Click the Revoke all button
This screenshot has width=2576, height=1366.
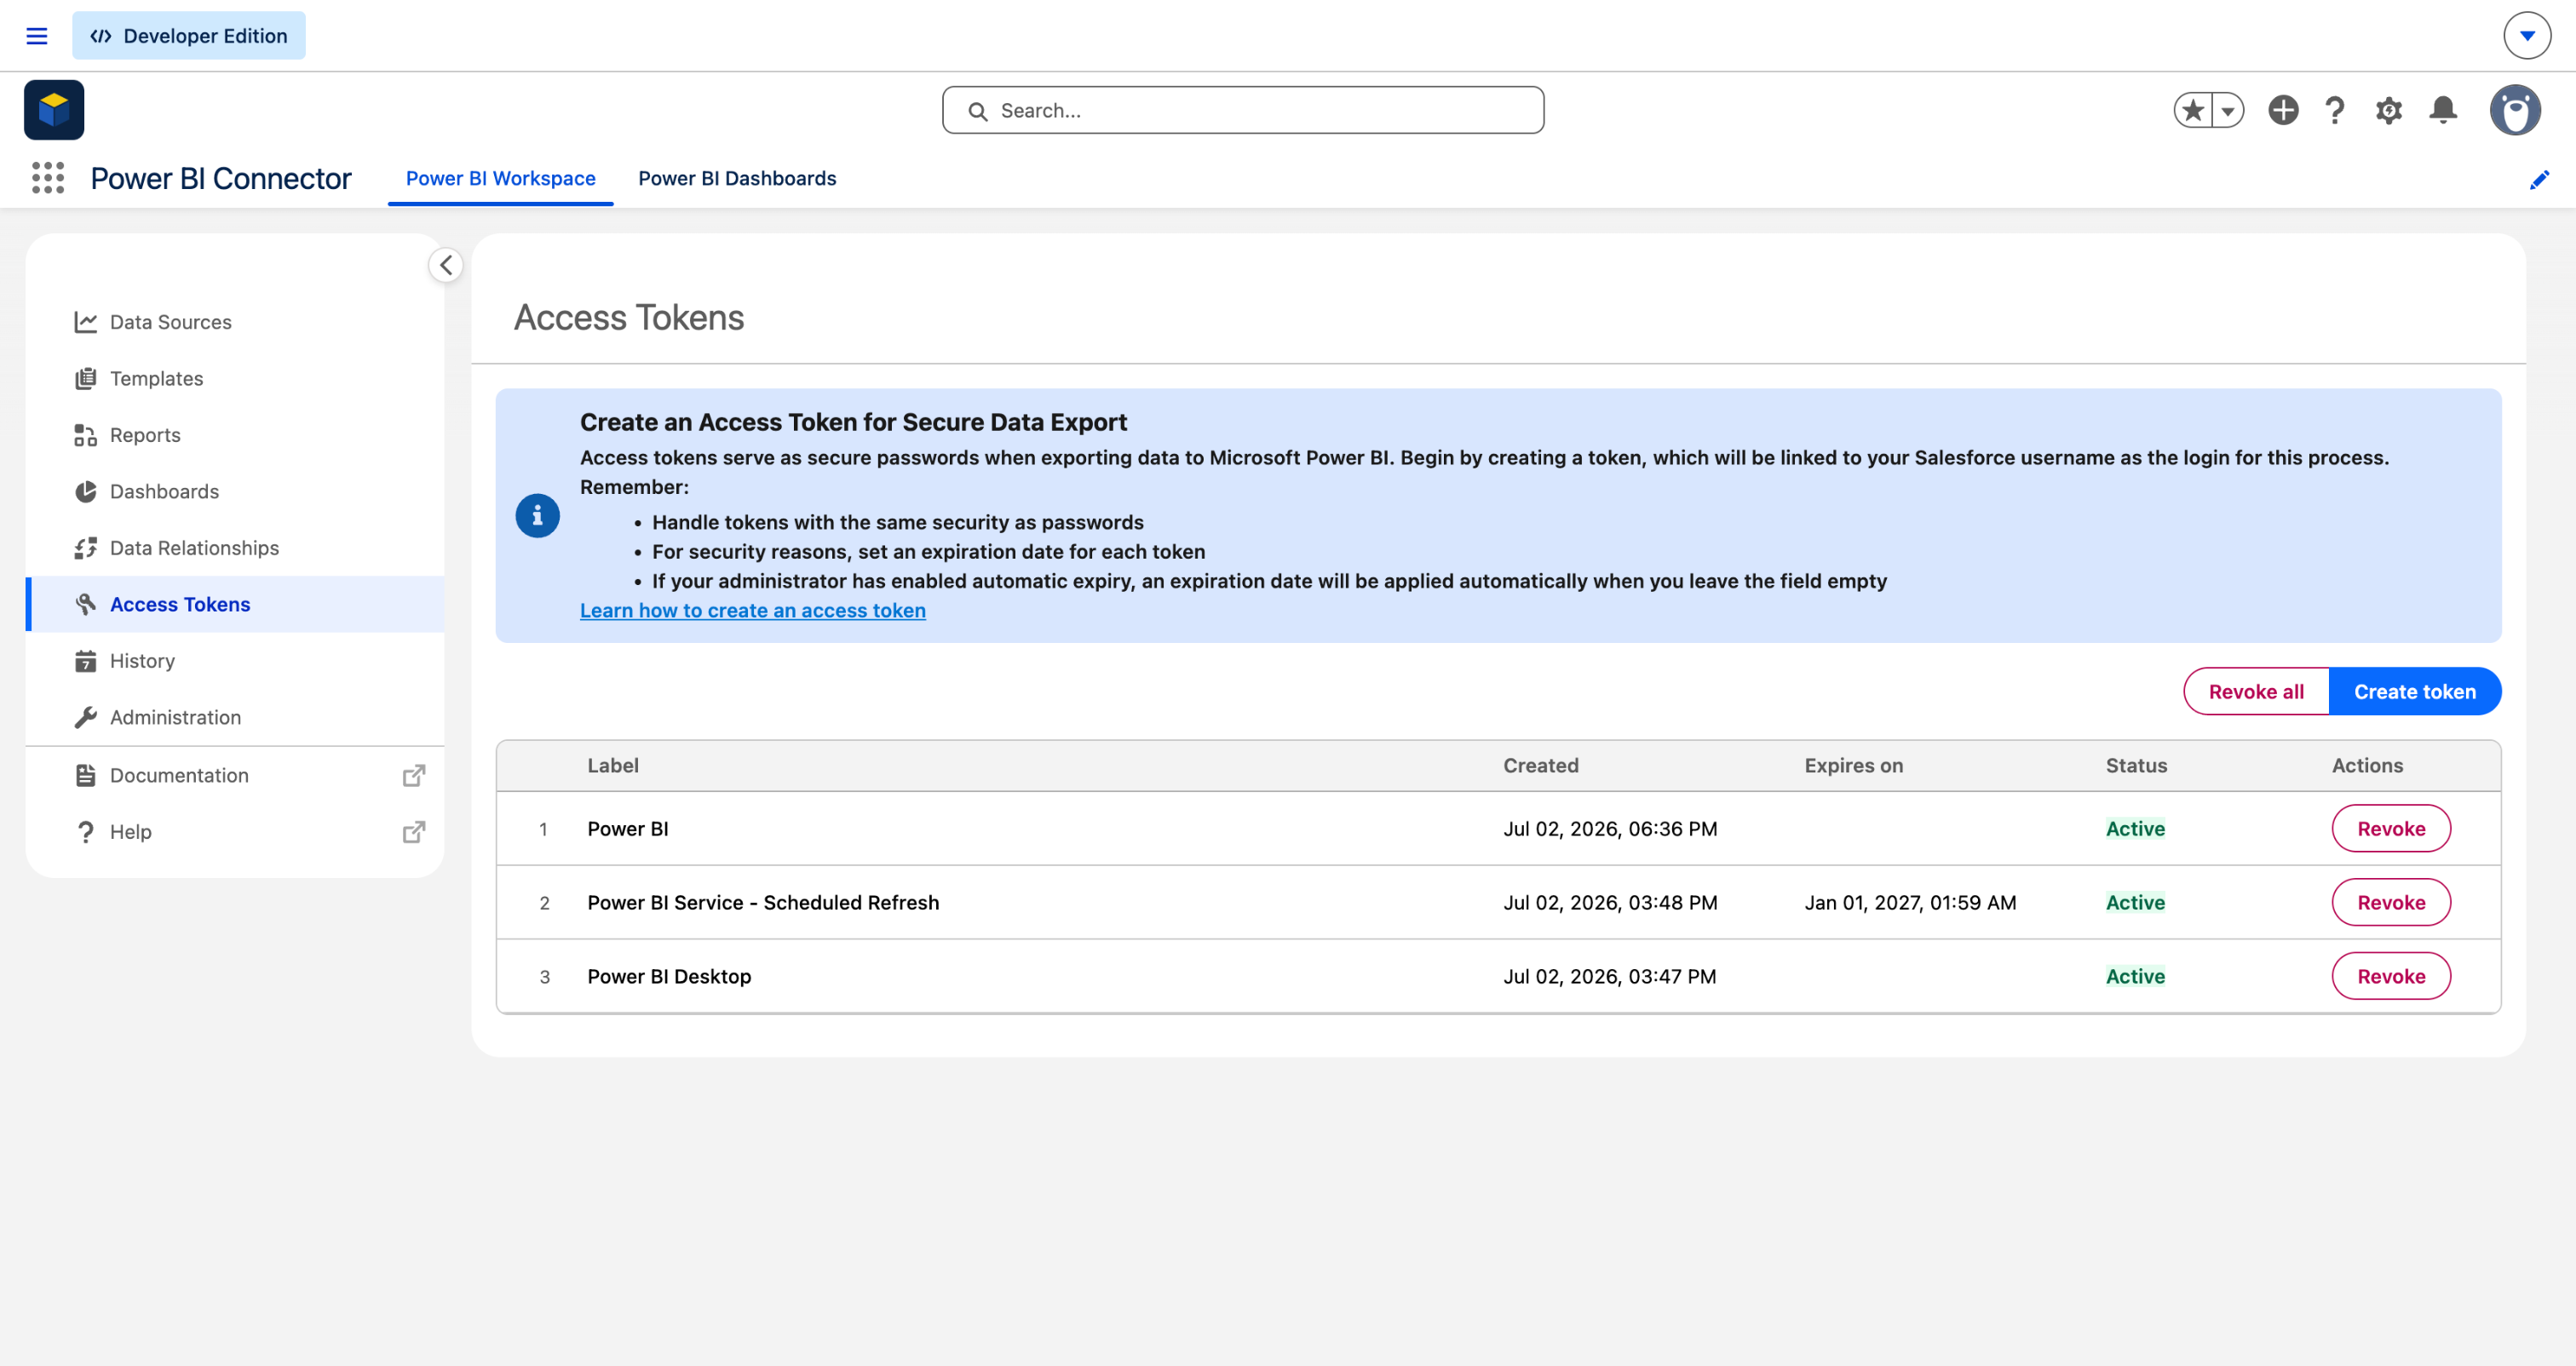2256,691
